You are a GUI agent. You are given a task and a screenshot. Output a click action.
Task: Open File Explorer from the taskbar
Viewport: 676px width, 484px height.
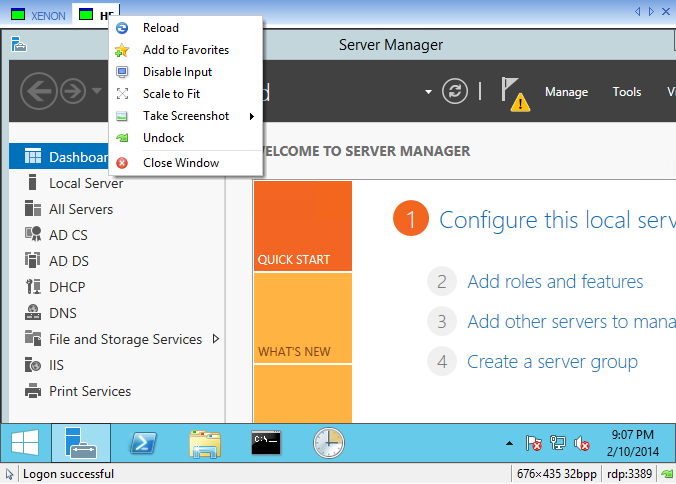pos(205,443)
